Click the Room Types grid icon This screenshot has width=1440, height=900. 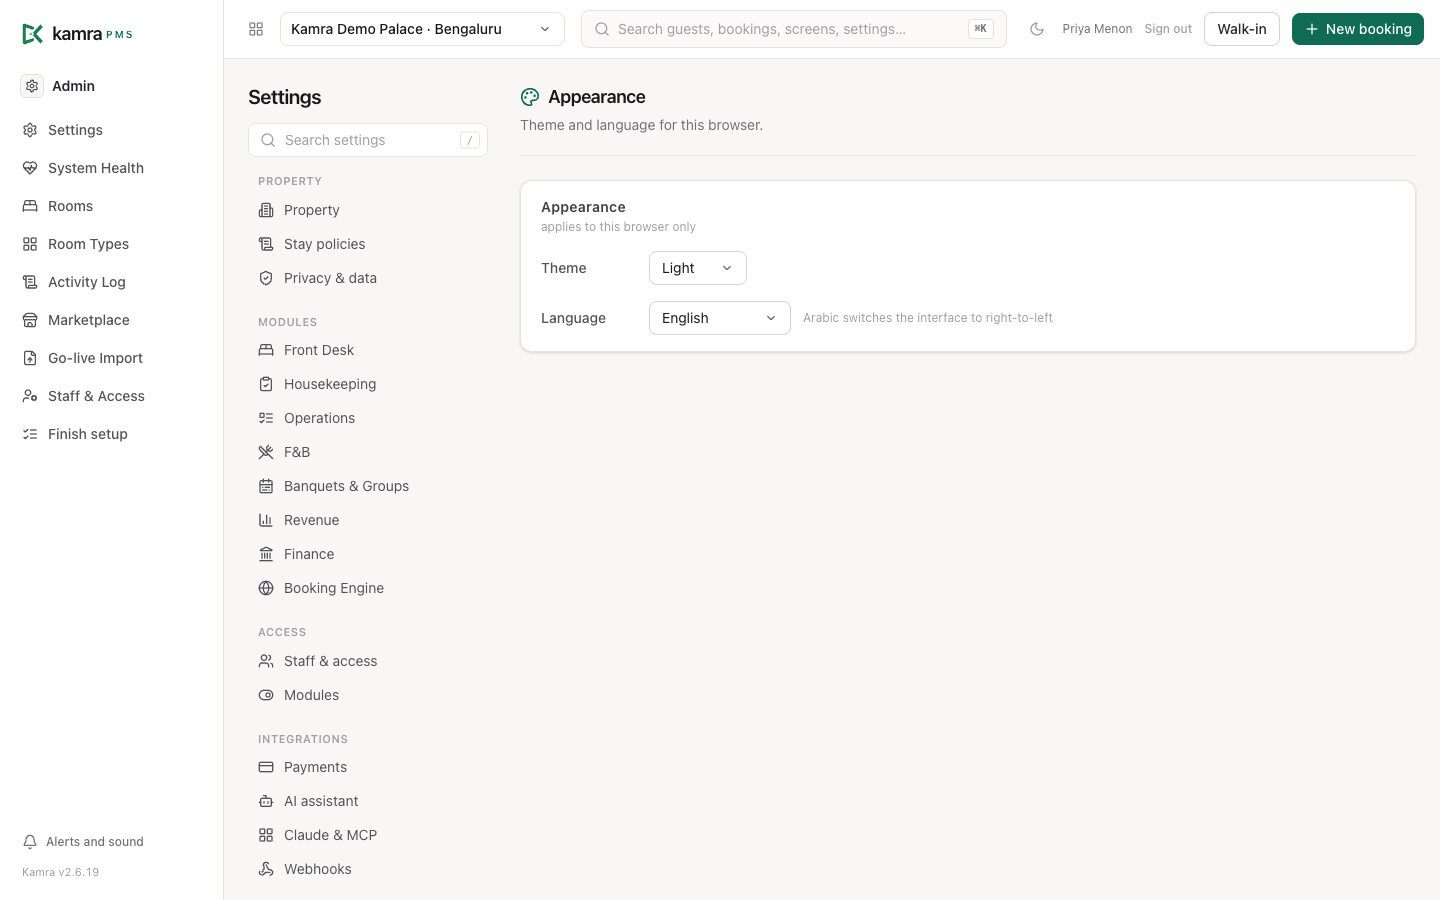30,244
